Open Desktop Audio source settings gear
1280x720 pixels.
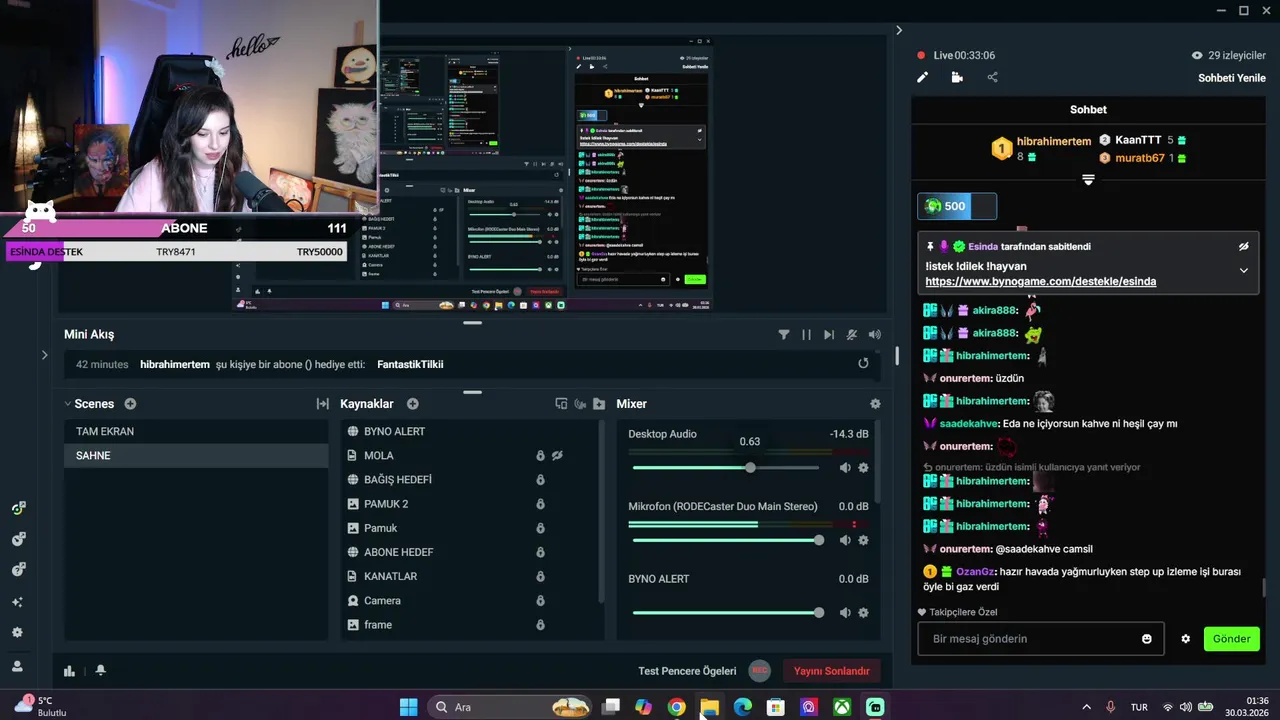[863, 468]
